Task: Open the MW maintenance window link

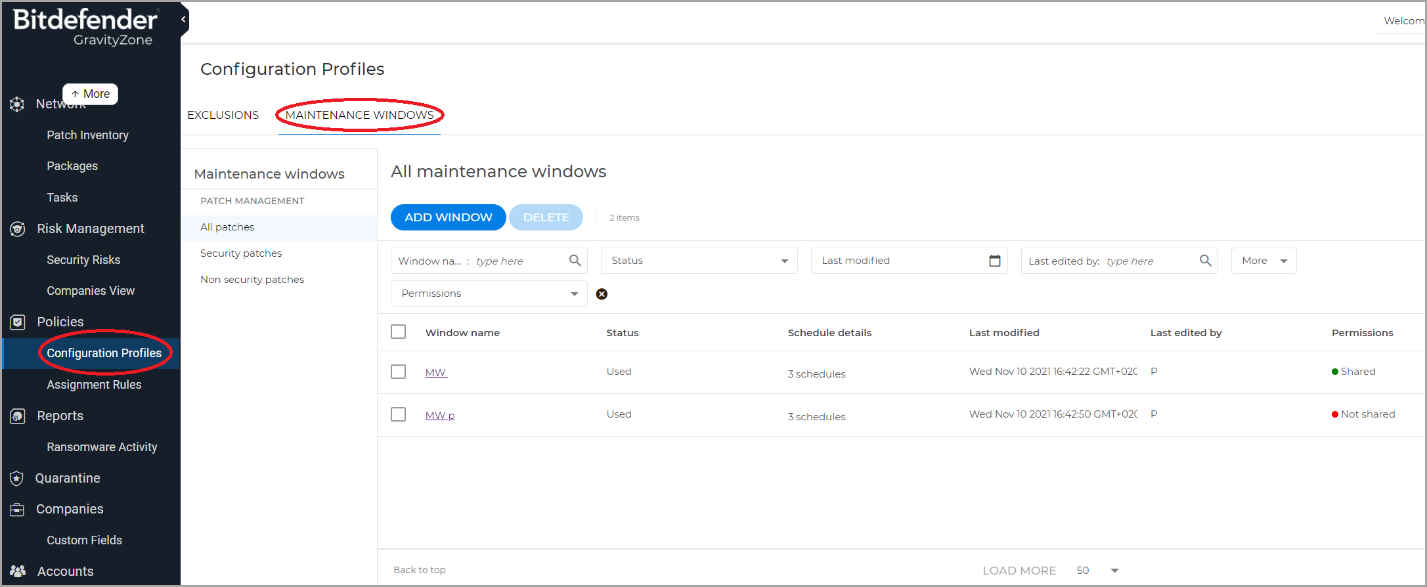Action: click(x=435, y=371)
